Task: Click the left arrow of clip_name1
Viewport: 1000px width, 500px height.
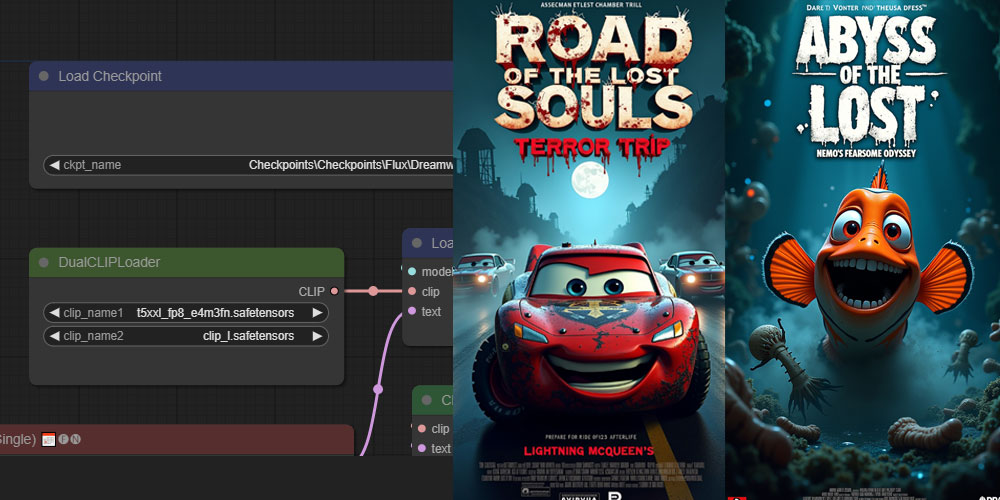Action: 54,312
